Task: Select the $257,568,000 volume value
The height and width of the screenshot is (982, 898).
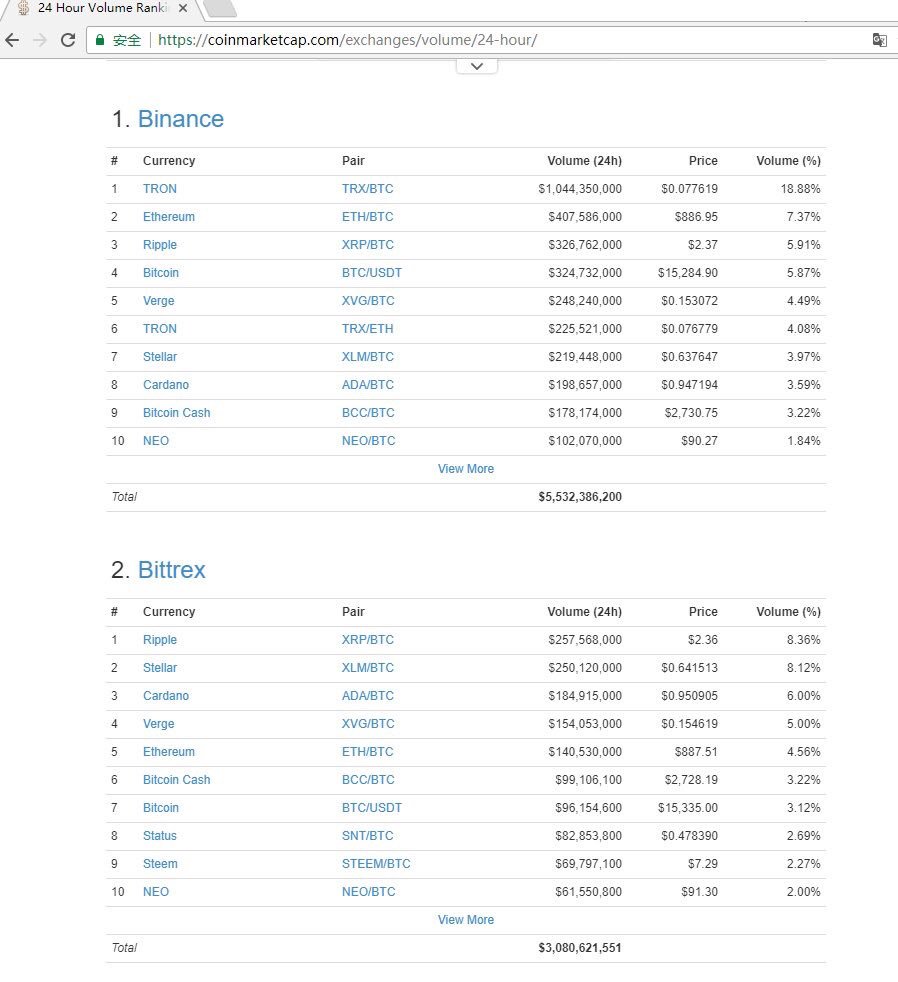Action: pos(585,640)
